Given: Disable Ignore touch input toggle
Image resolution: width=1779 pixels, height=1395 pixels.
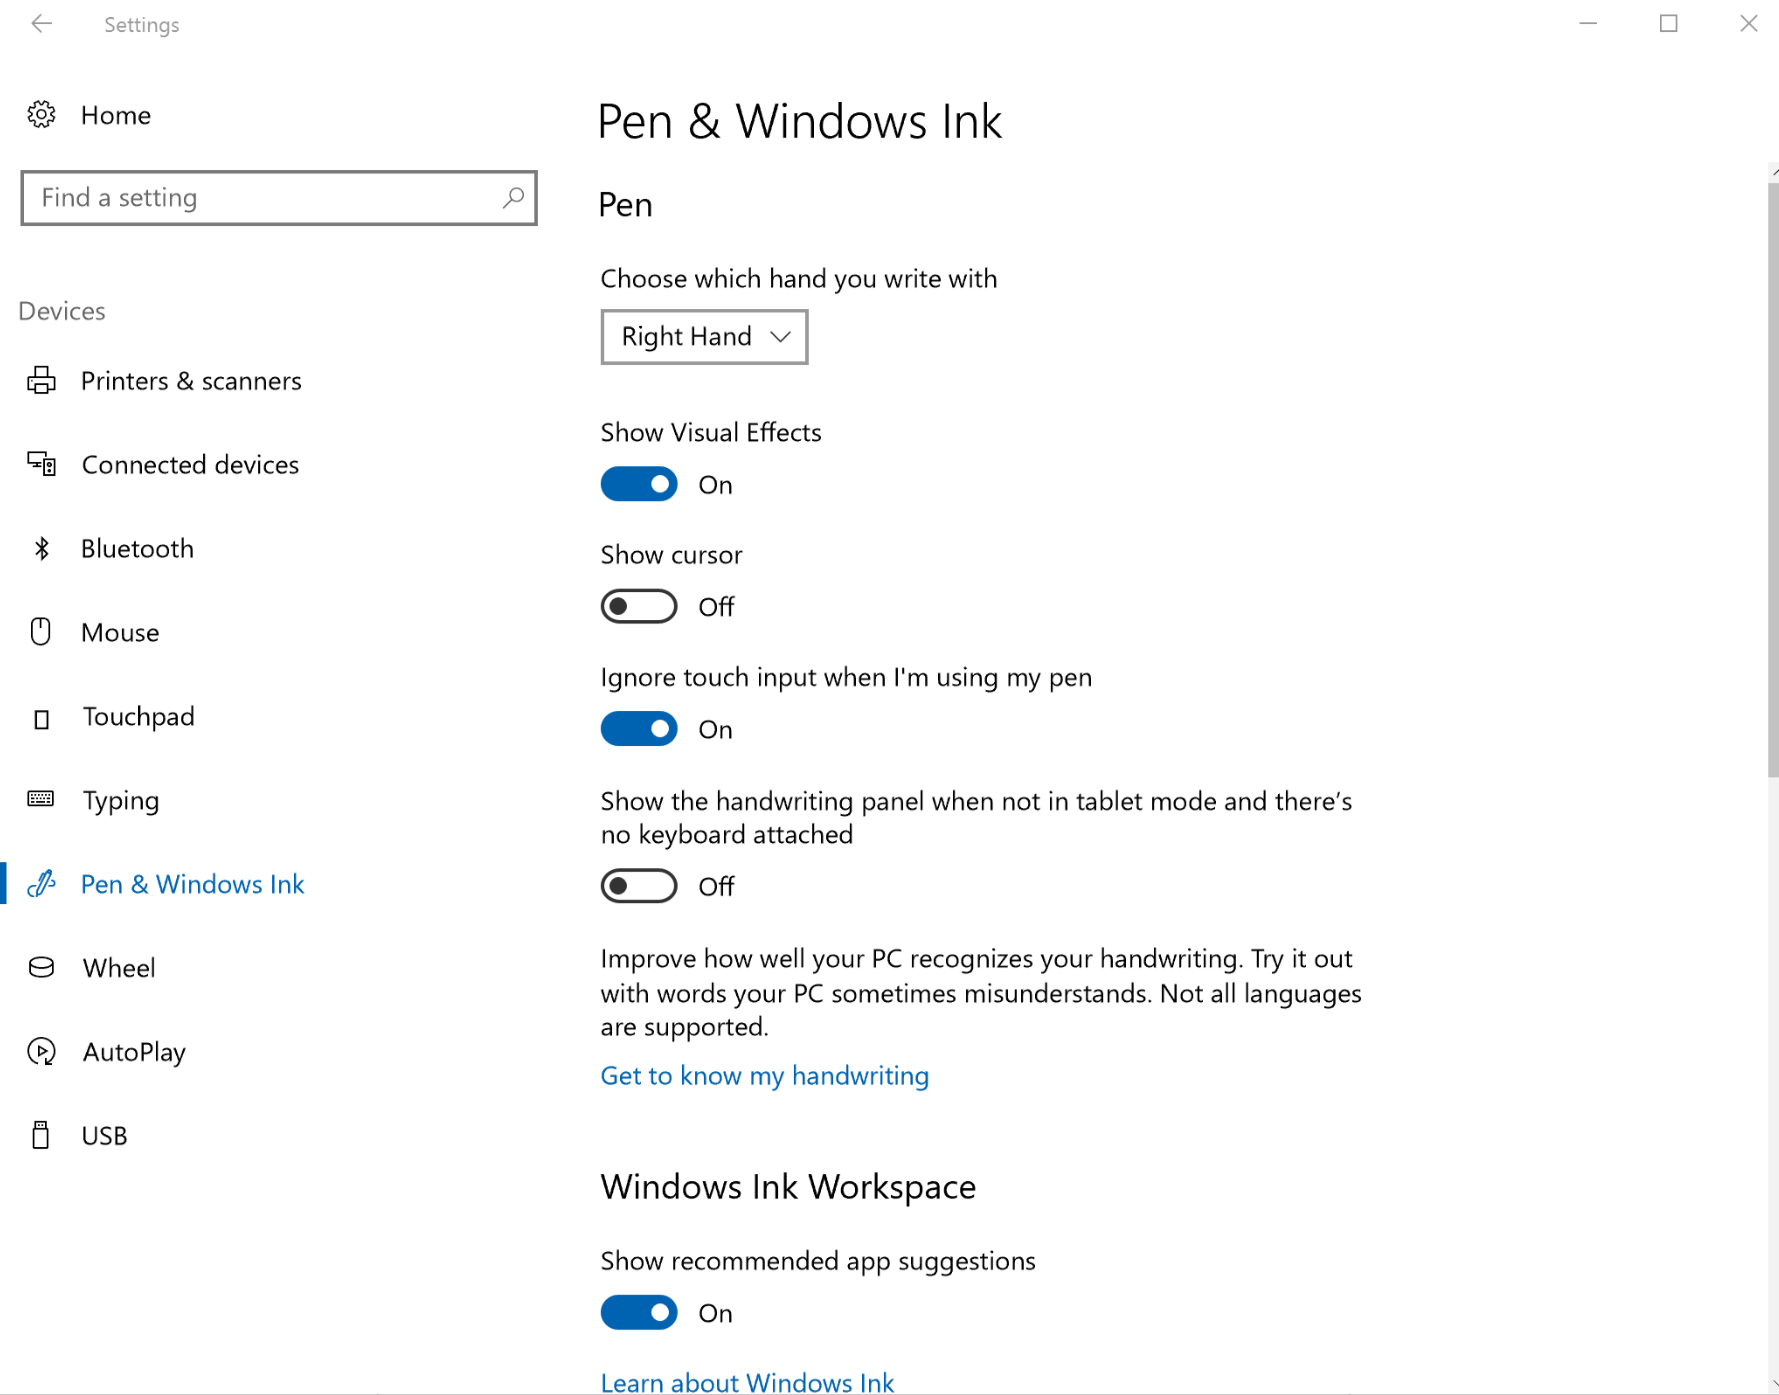Looking at the screenshot, I should pos(639,730).
